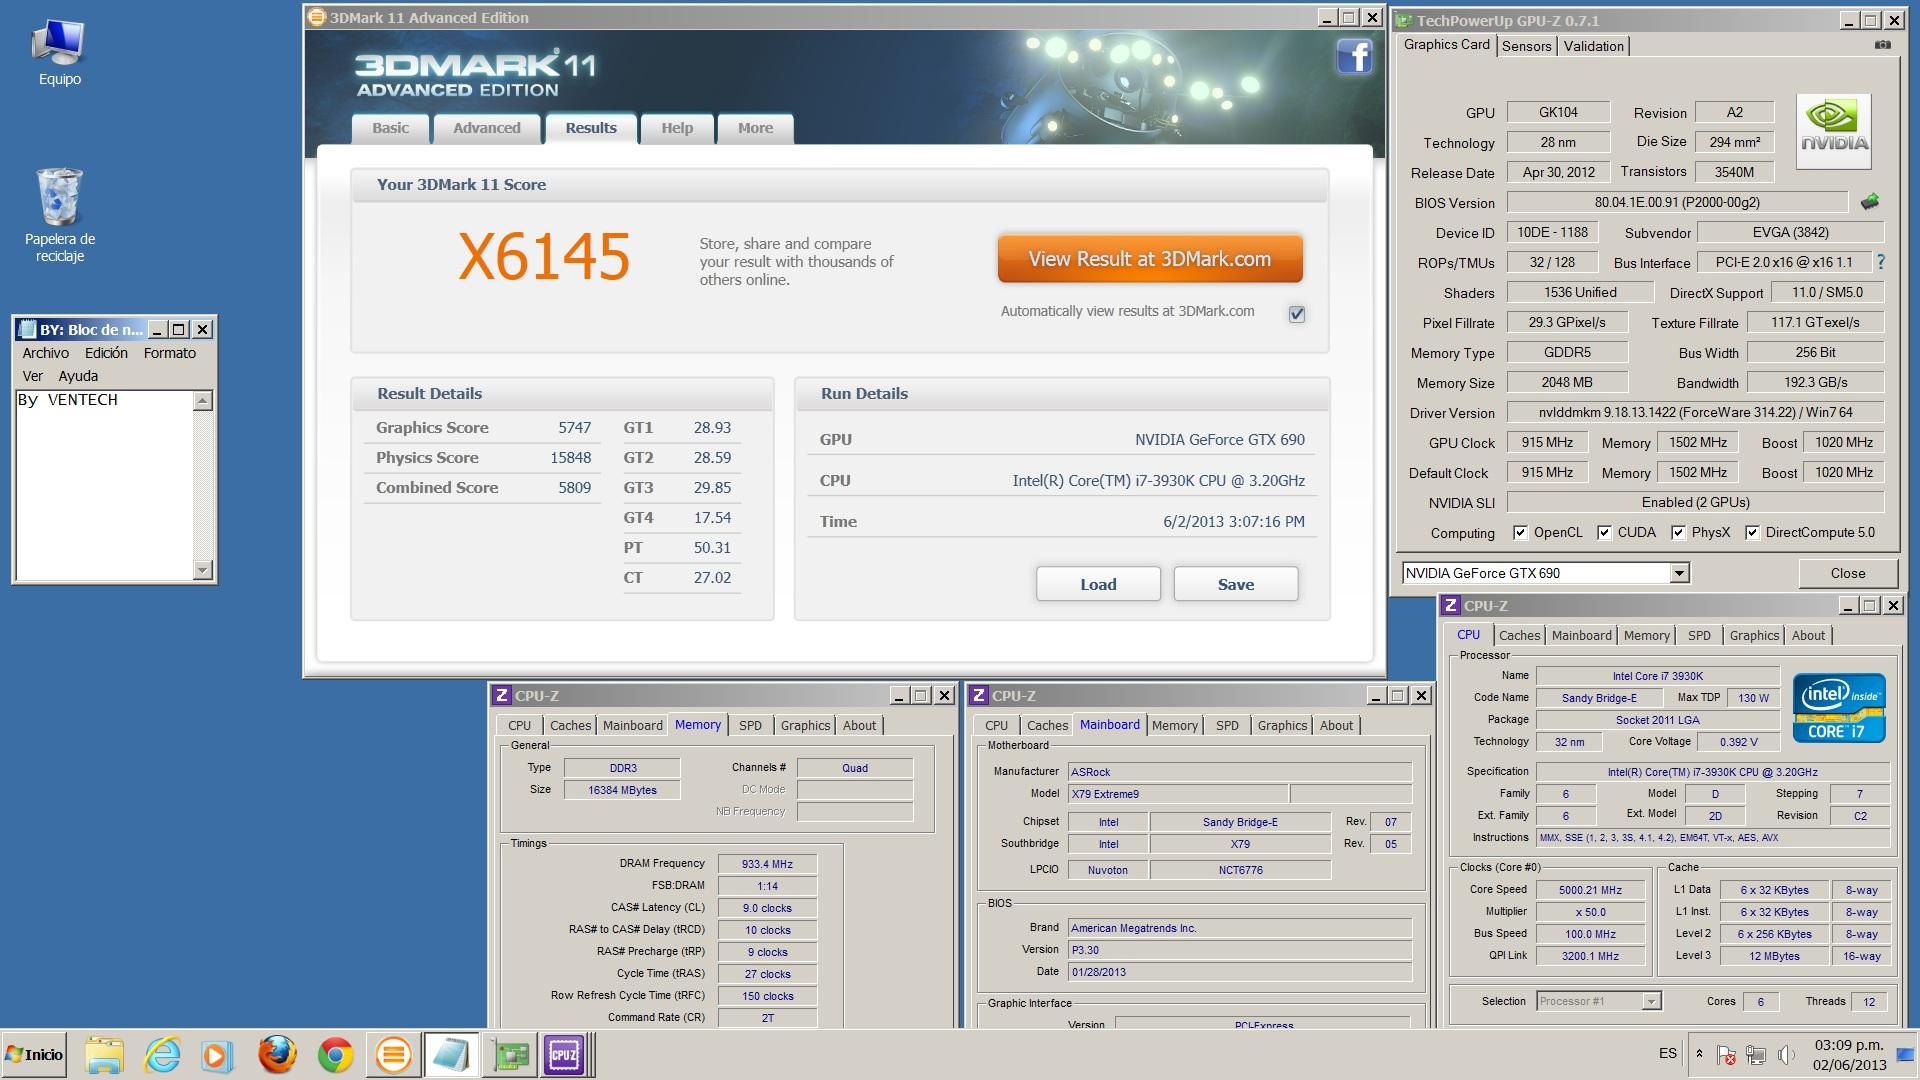
Task: Click View Result at 3DMark.com button
Action: (1150, 259)
